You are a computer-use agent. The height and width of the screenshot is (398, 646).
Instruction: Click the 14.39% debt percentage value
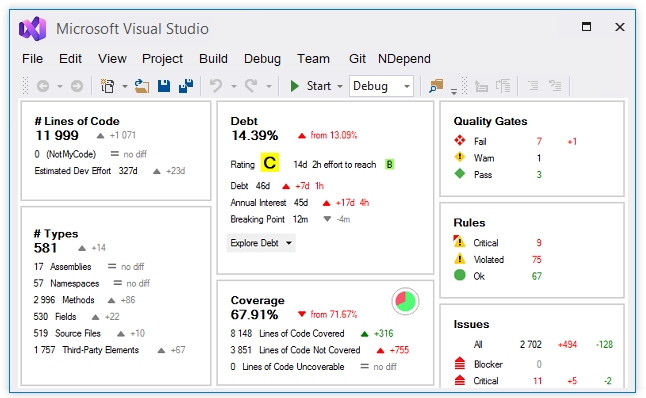pyautogui.click(x=255, y=136)
